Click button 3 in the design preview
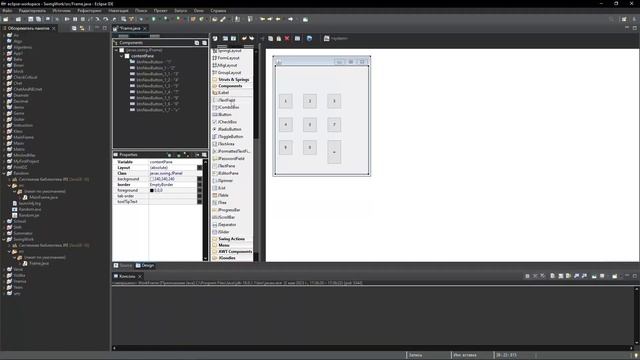This screenshot has height=360, width=640. (x=334, y=101)
